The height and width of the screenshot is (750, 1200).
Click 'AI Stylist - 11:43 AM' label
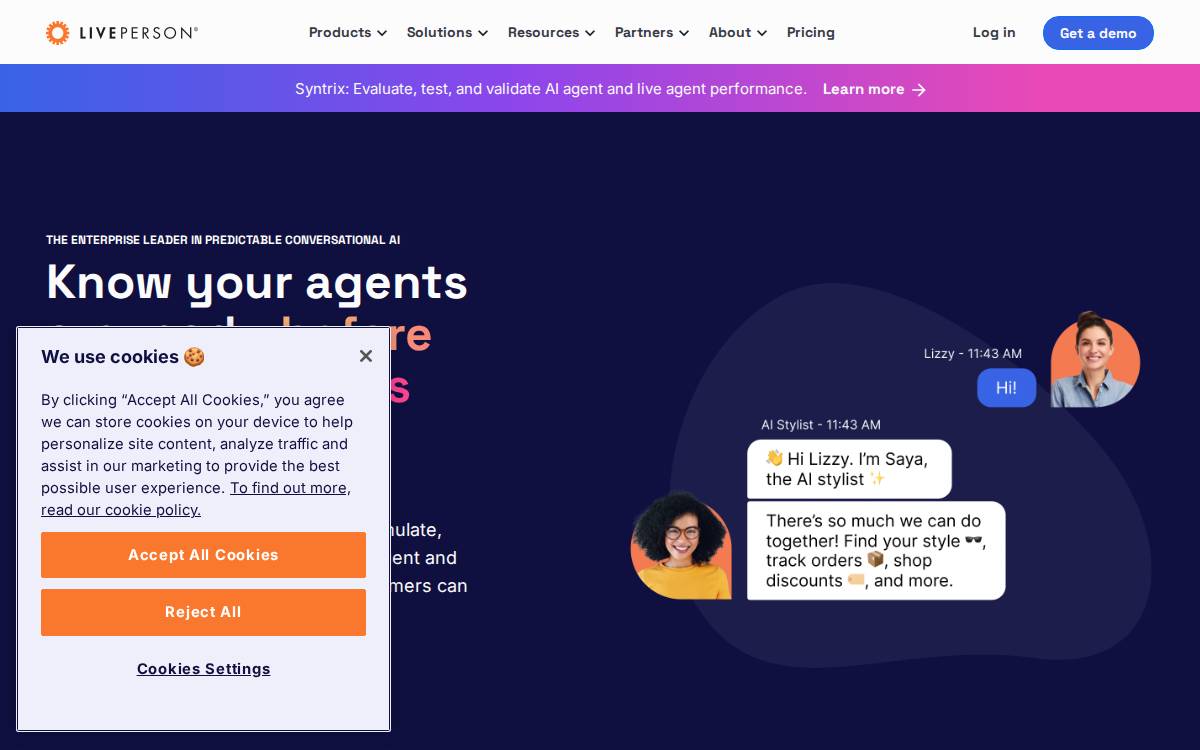(821, 425)
